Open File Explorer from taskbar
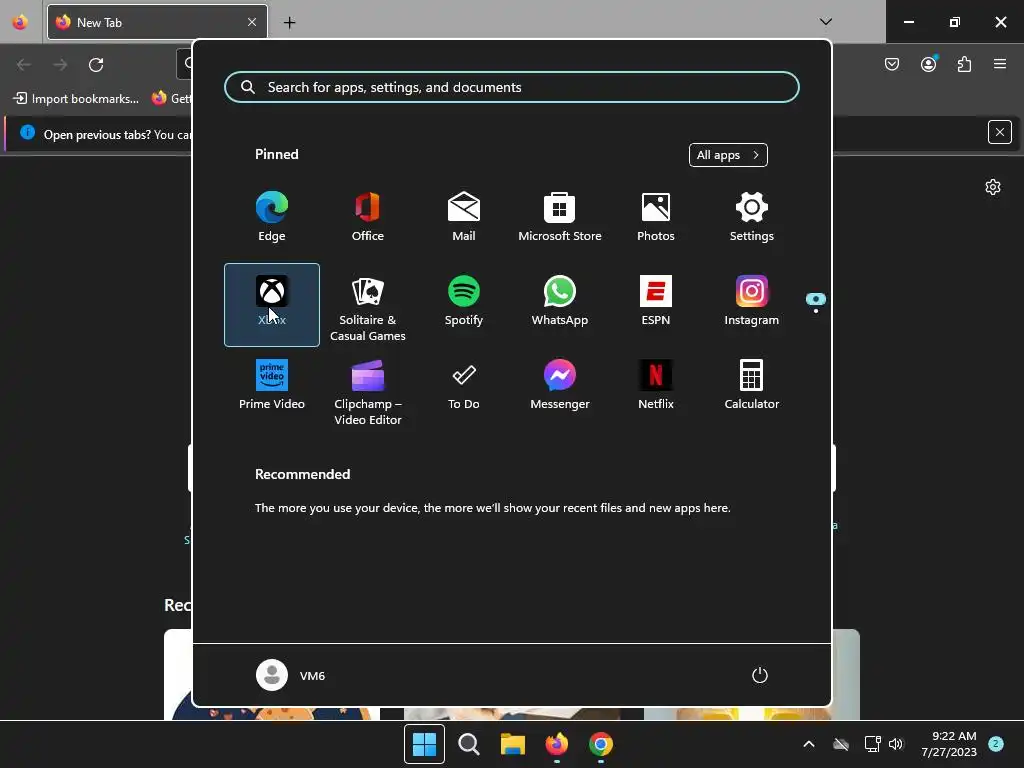1024x768 pixels. (x=513, y=744)
